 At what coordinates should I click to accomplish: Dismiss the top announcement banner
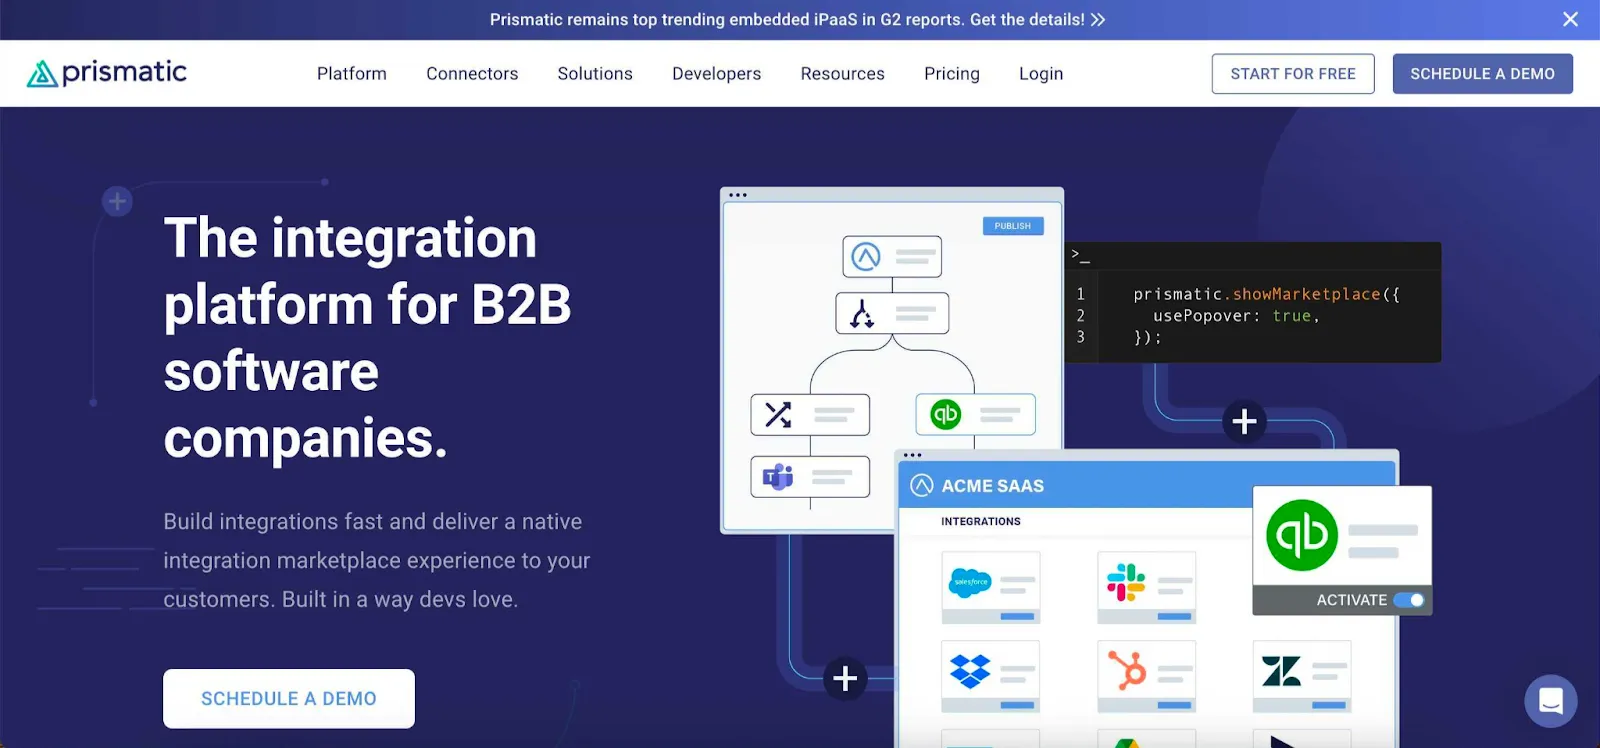[1571, 19]
